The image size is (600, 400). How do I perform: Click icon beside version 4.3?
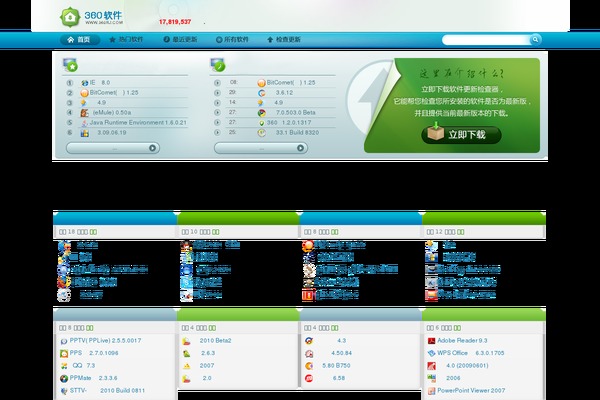309,341
